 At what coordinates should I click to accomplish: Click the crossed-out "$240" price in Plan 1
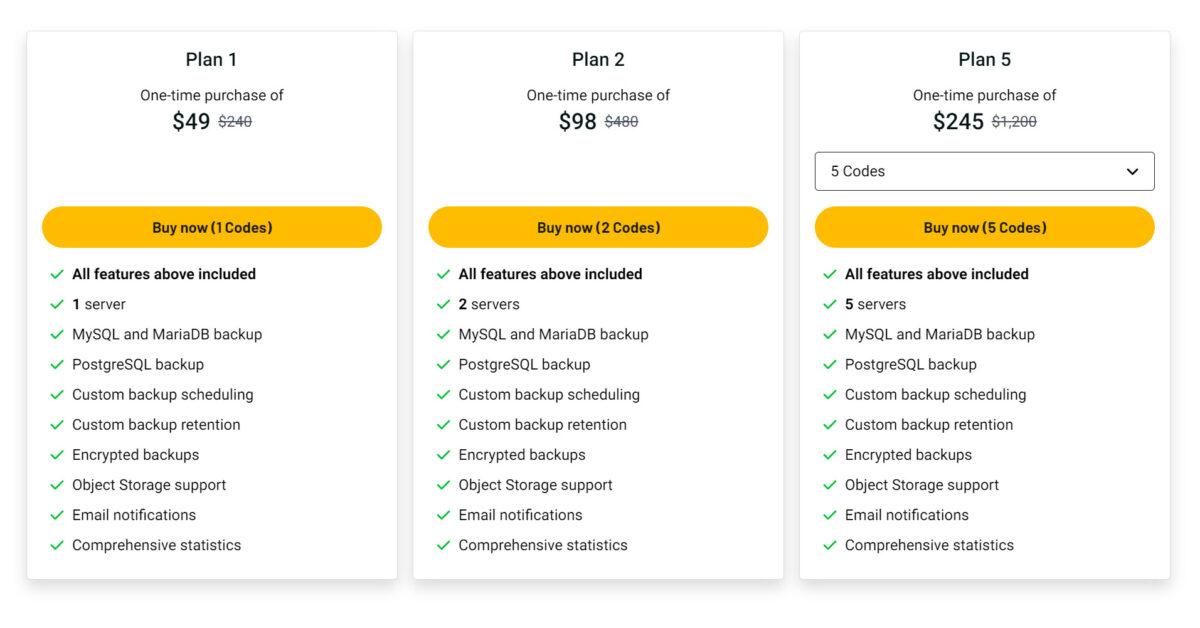[x=236, y=121]
